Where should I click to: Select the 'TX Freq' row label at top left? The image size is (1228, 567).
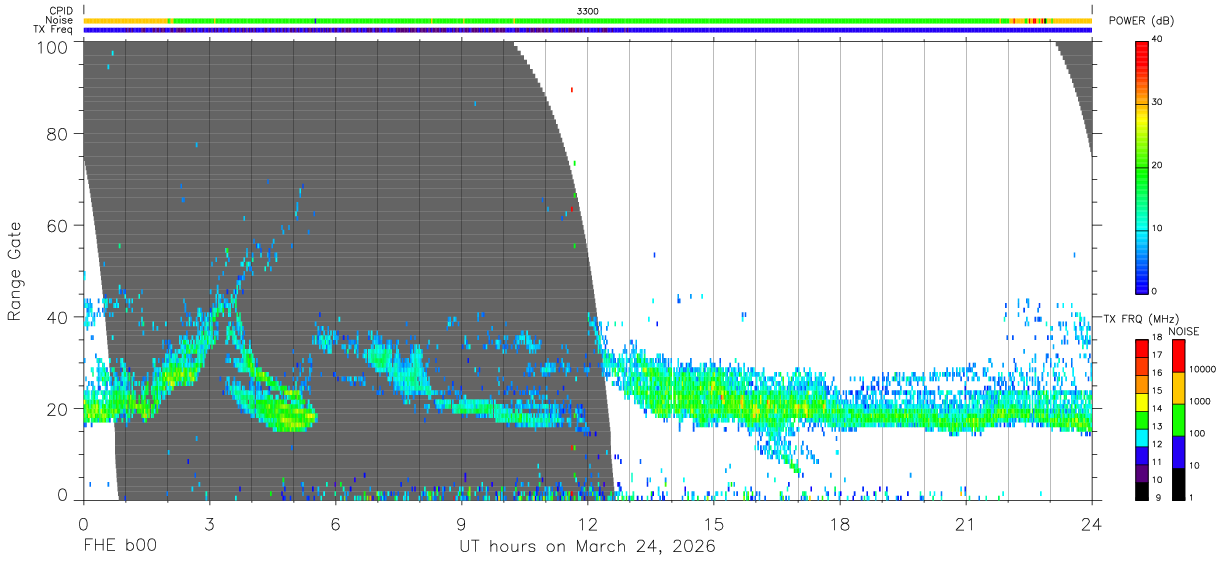pyautogui.click(x=54, y=30)
